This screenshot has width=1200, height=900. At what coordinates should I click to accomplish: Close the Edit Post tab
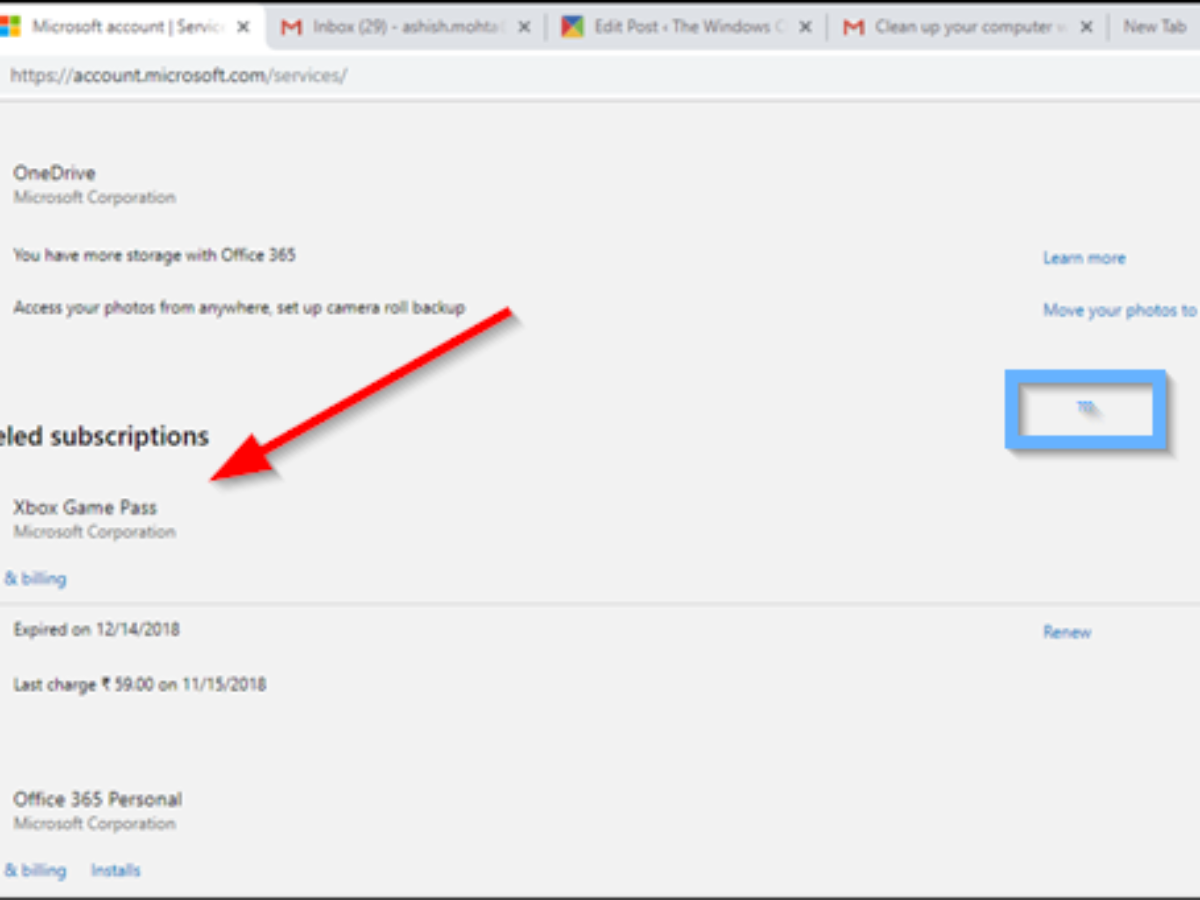[803, 28]
